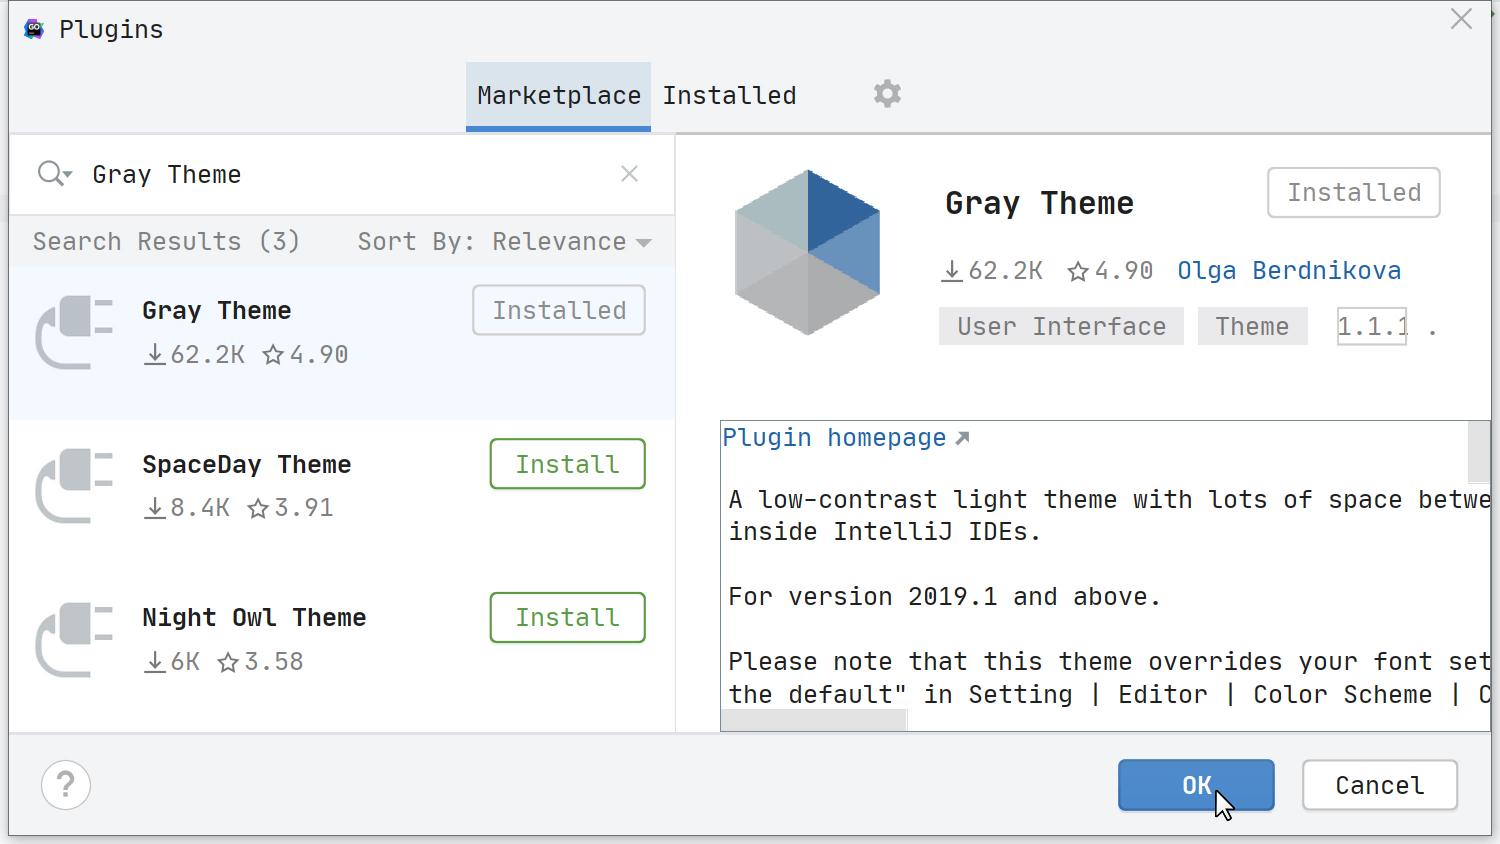Switch to the Installed tab
This screenshot has height=844, width=1500.
tap(729, 94)
